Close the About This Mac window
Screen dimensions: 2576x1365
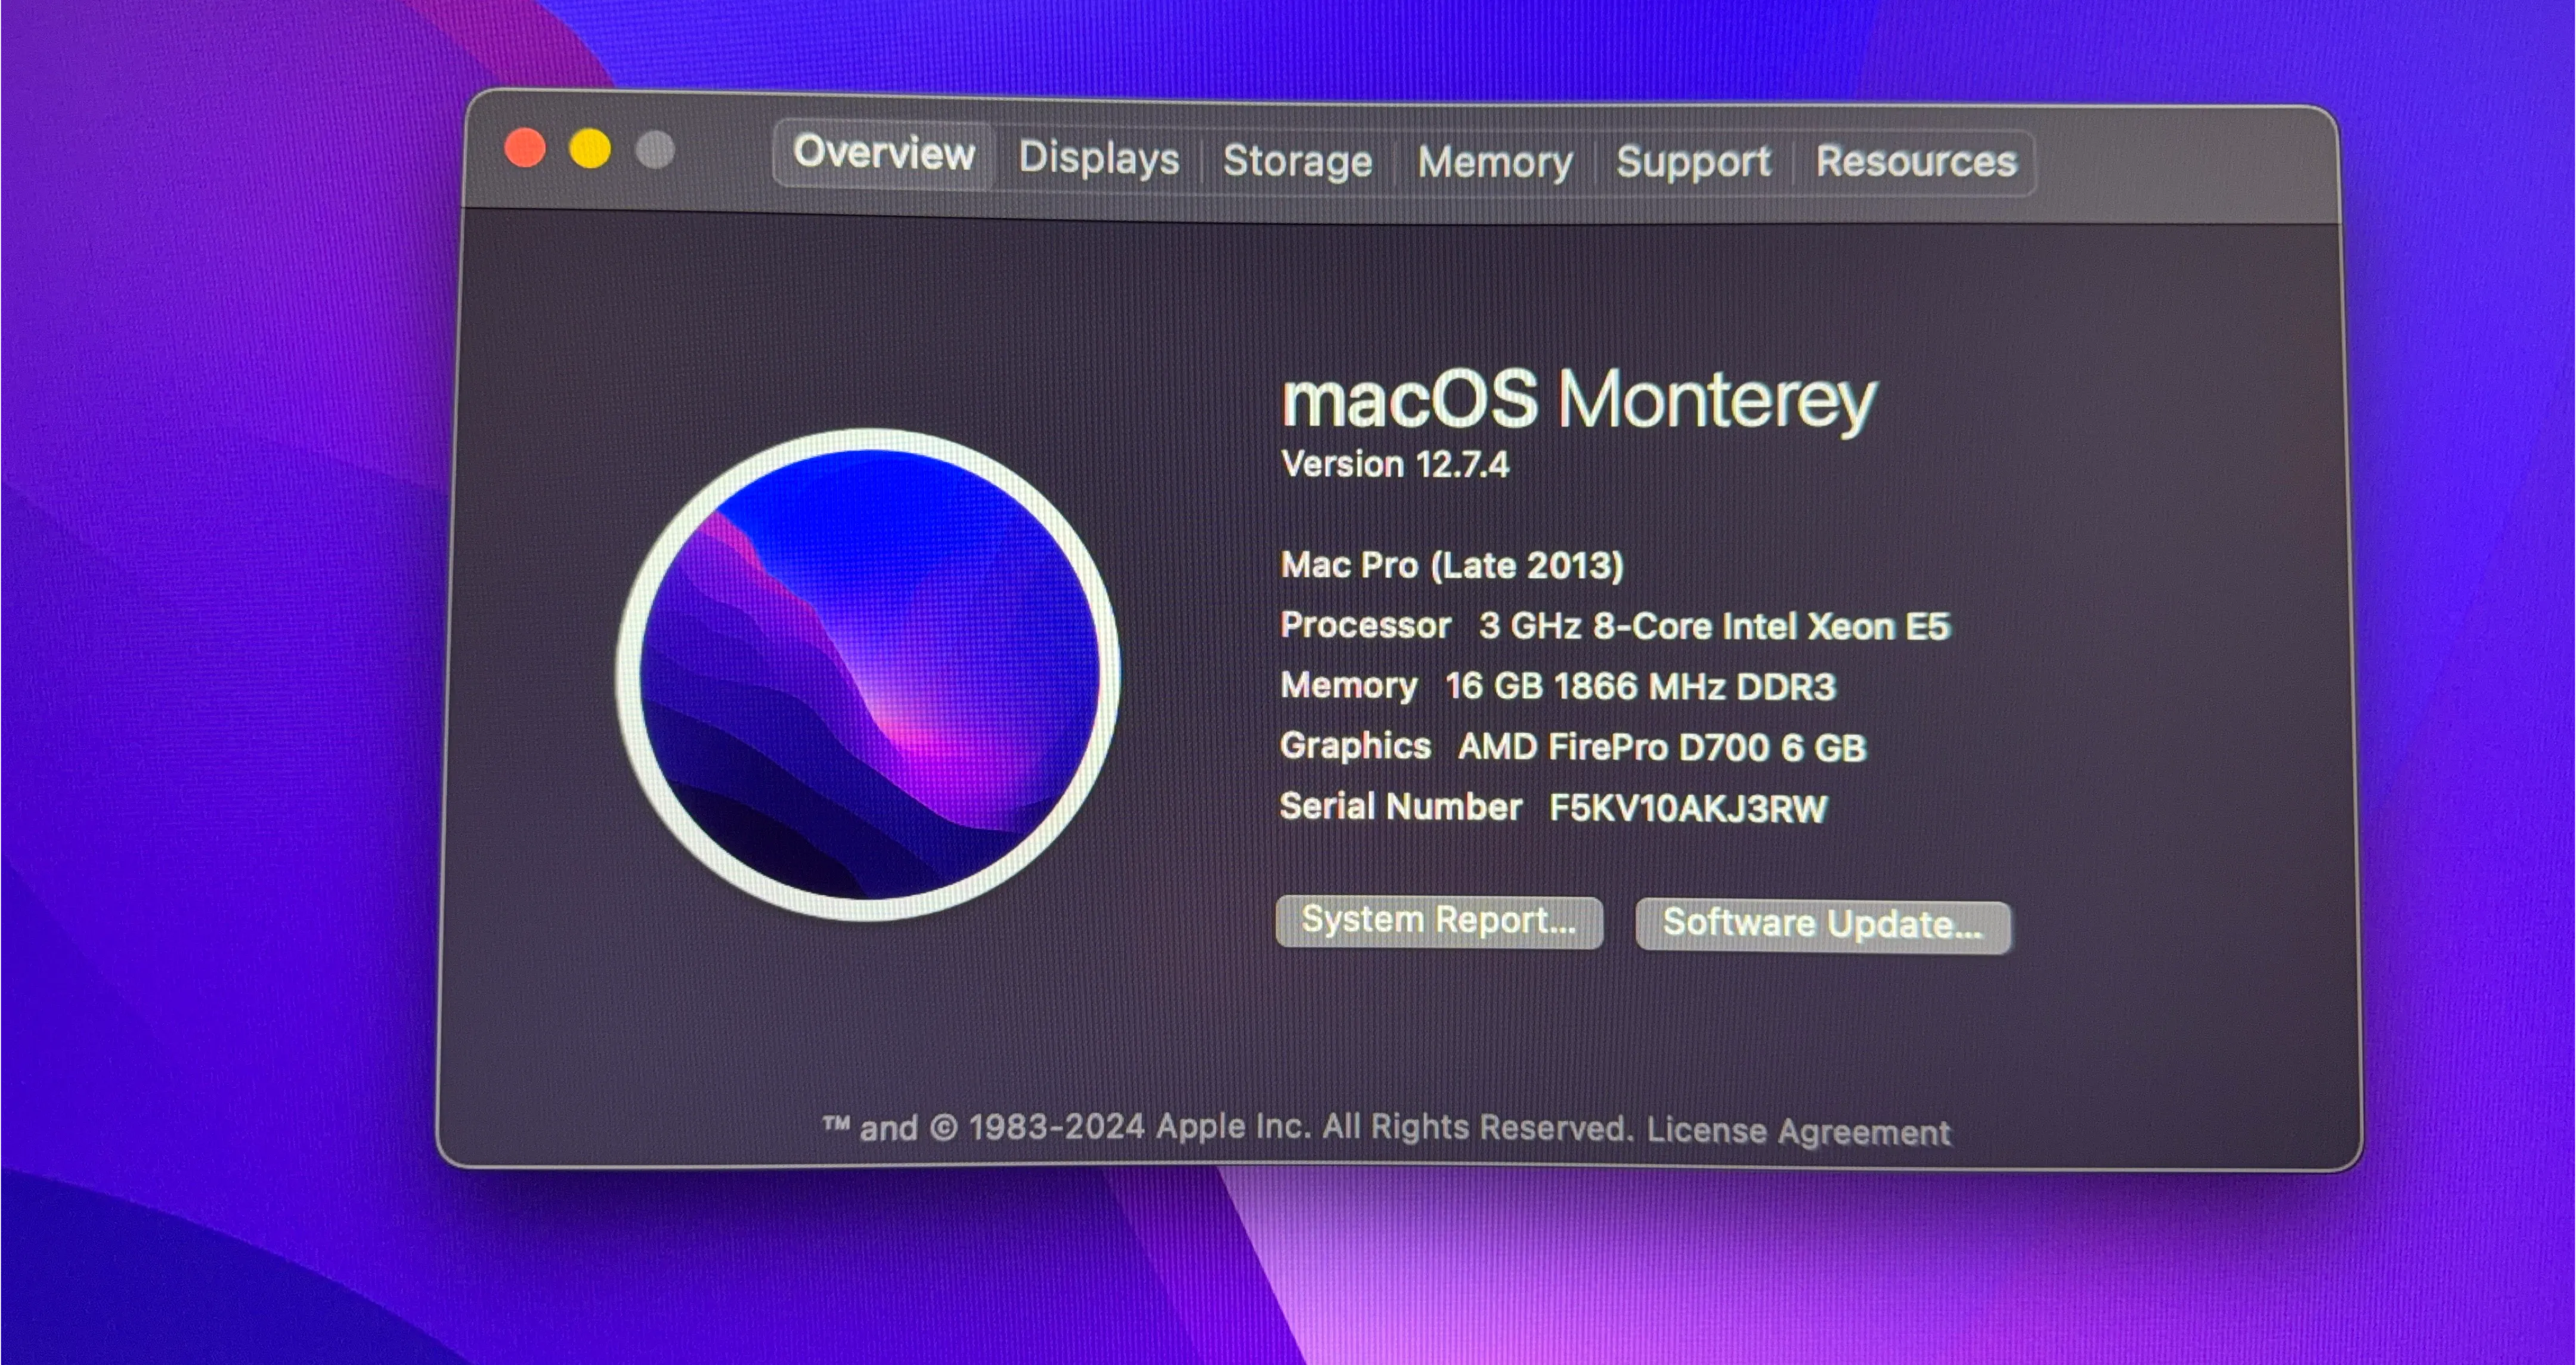tap(525, 149)
